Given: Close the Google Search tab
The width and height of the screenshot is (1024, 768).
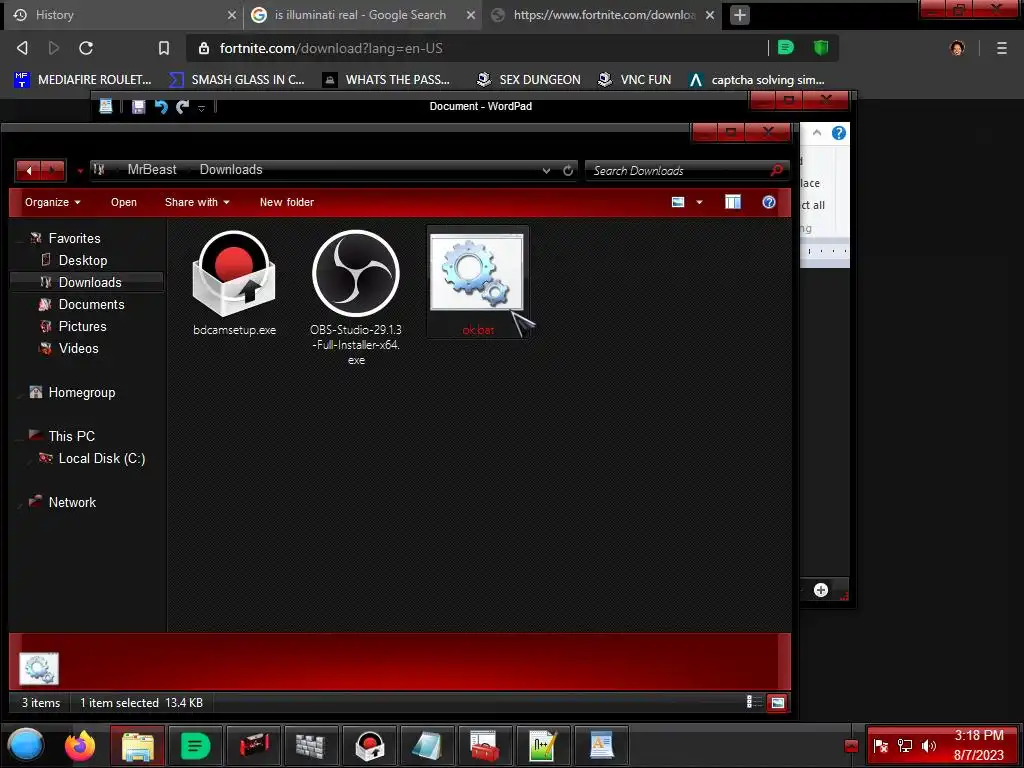Looking at the screenshot, I should 470,15.
